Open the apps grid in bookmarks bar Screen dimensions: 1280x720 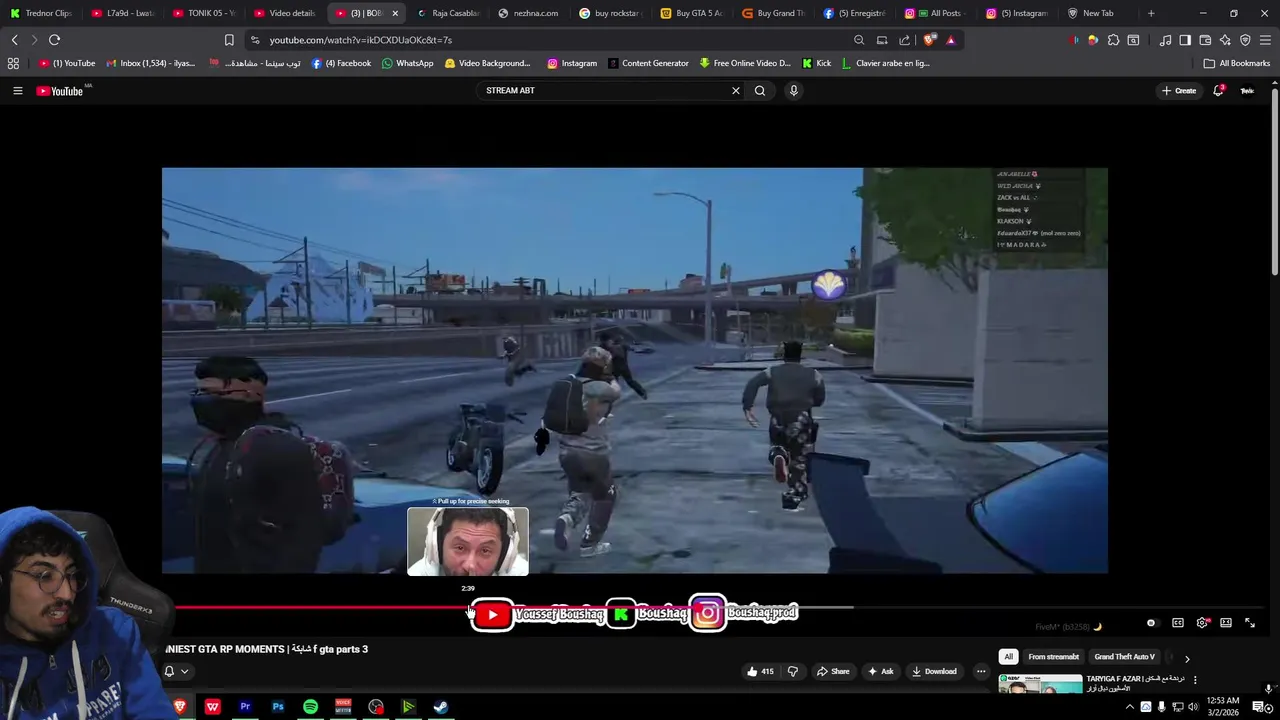tap(13, 63)
